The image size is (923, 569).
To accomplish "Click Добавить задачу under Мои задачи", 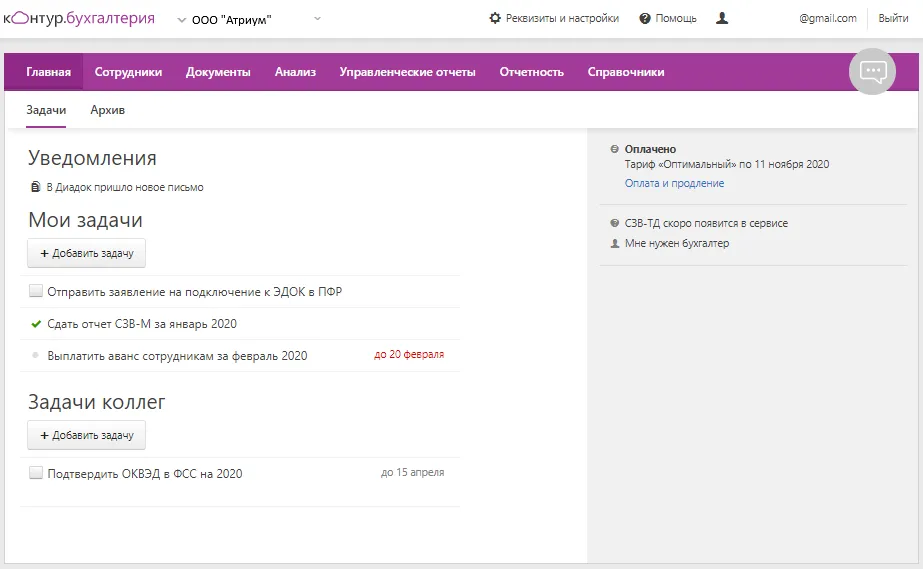I will click(x=87, y=253).
